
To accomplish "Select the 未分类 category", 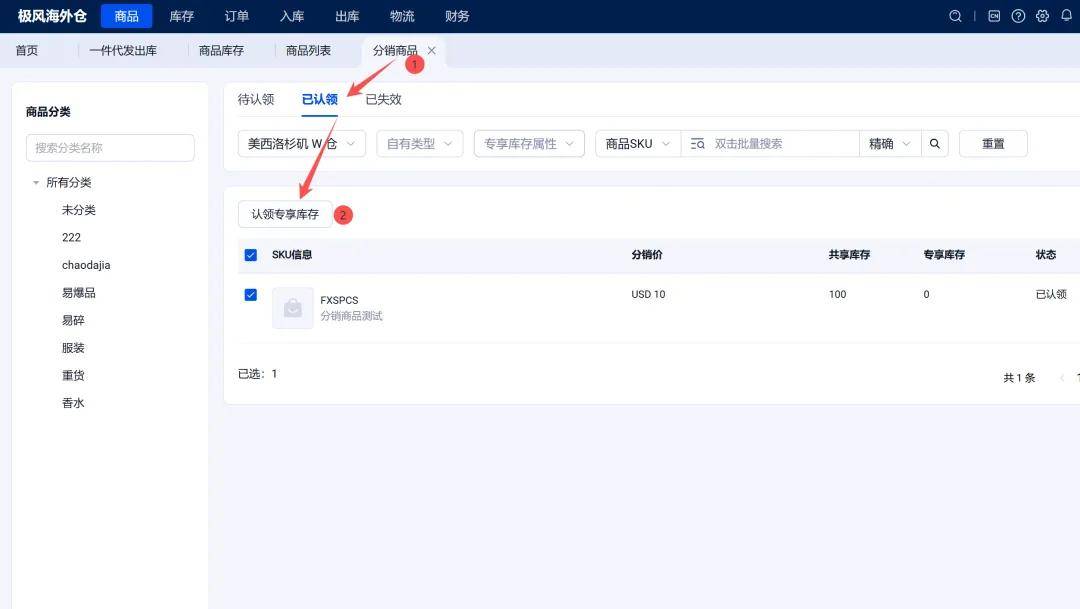I will click(79, 210).
